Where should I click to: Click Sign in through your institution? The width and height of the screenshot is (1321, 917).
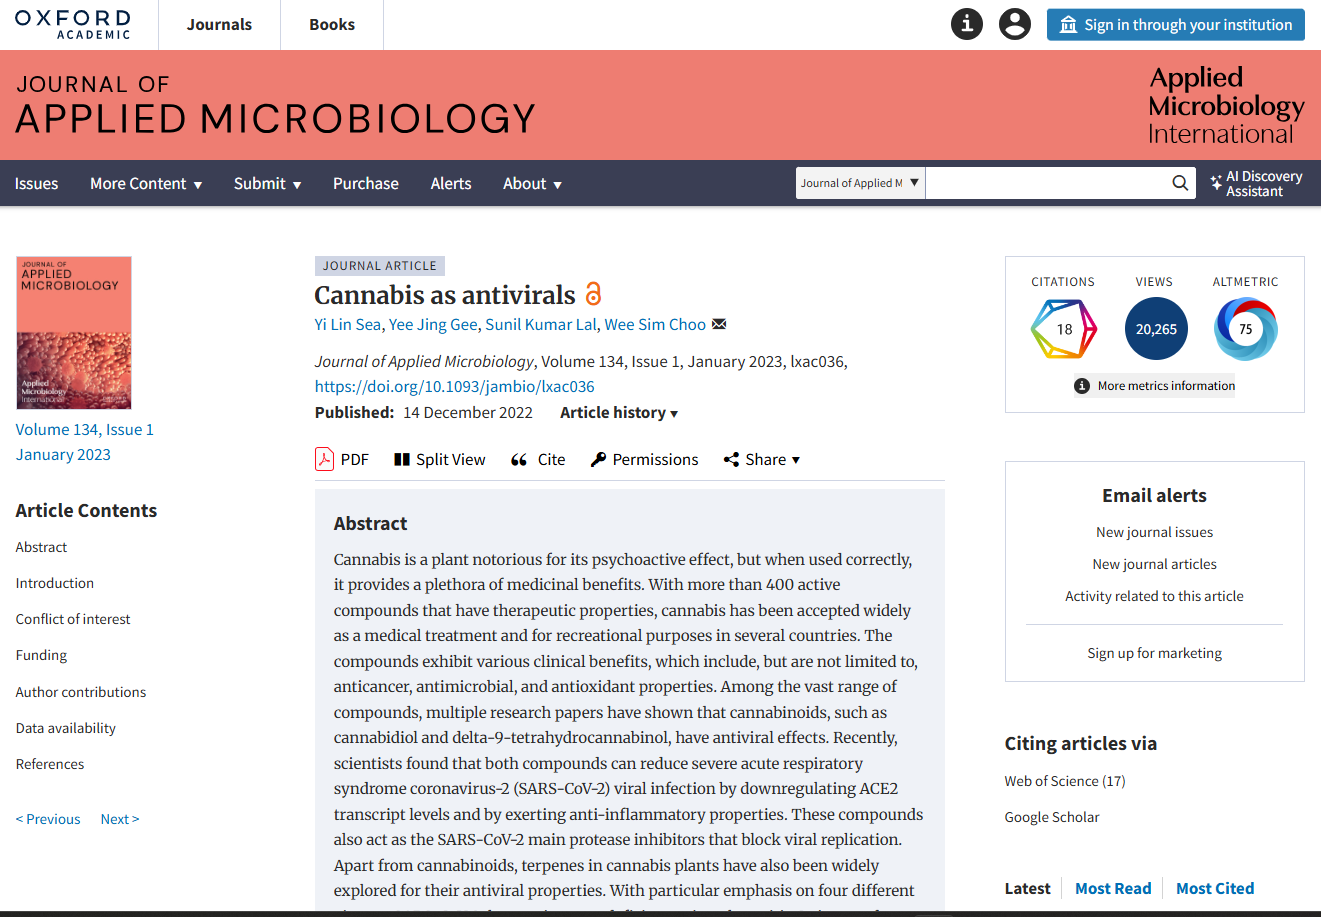click(x=1175, y=25)
